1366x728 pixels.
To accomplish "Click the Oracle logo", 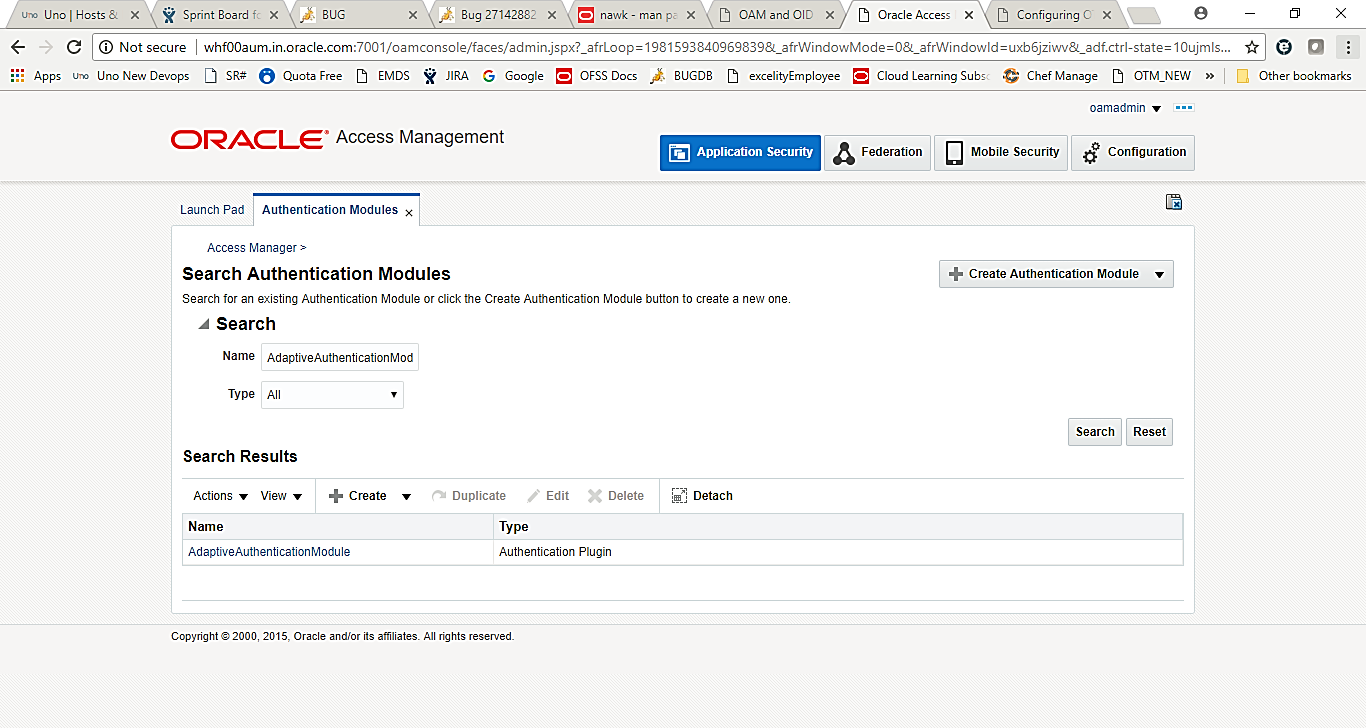I will click(250, 139).
